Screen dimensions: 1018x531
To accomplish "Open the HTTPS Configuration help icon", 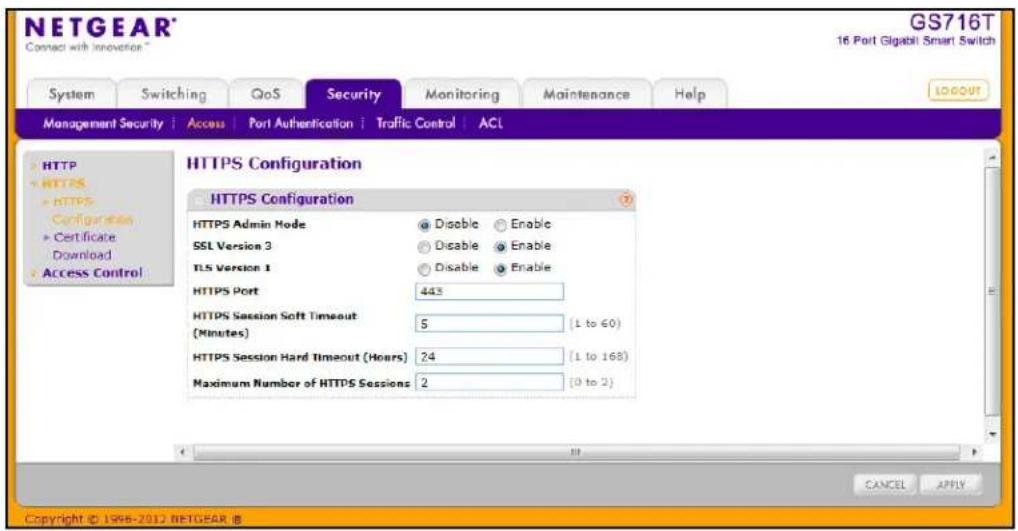I will pyautogui.click(x=626, y=199).
